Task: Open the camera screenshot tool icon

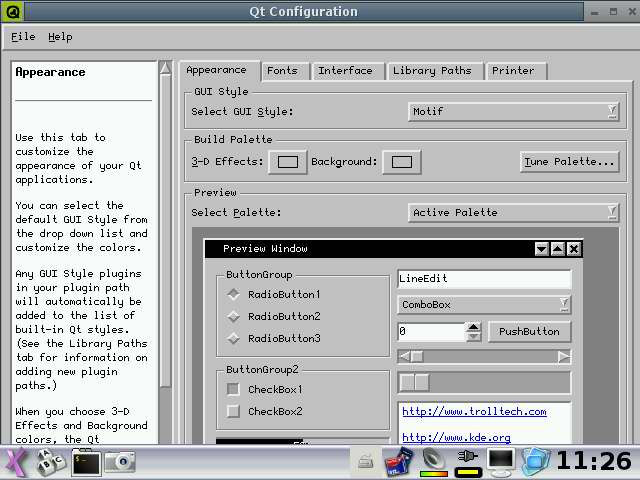Action: [x=121, y=462]
